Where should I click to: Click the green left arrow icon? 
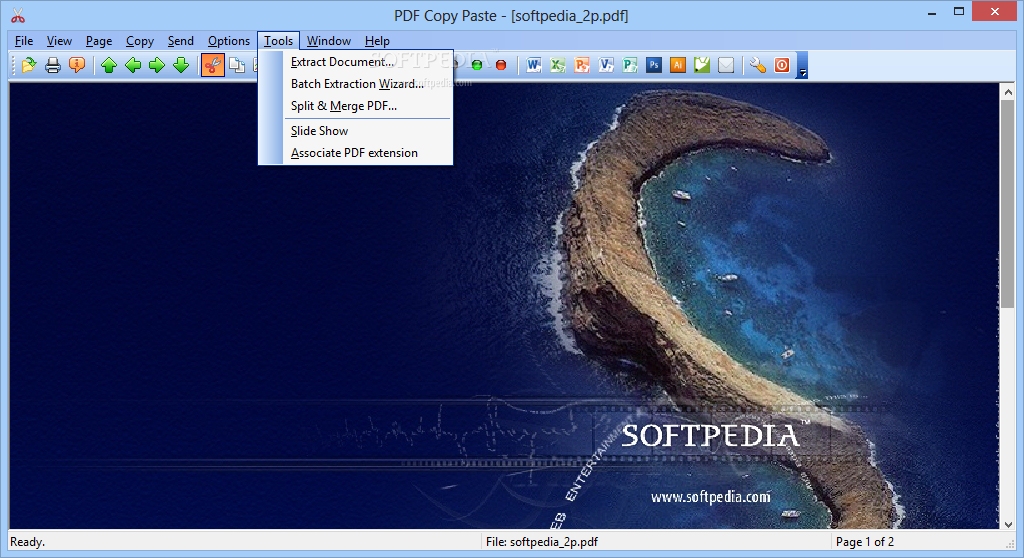[x=133, y=65]
